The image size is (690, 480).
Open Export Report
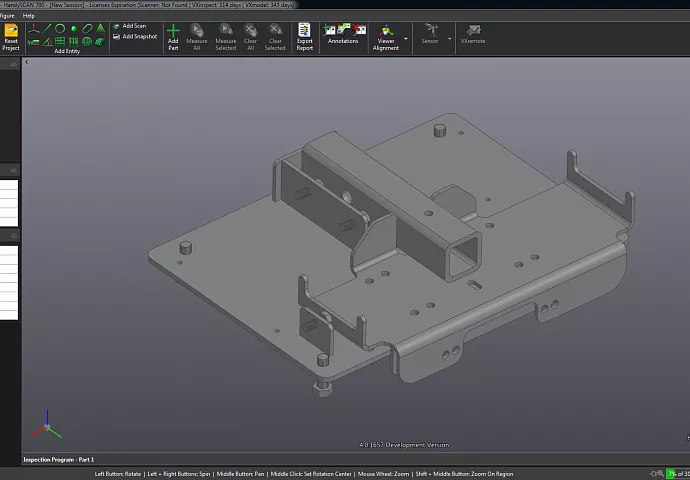click(x=305, y=37)
